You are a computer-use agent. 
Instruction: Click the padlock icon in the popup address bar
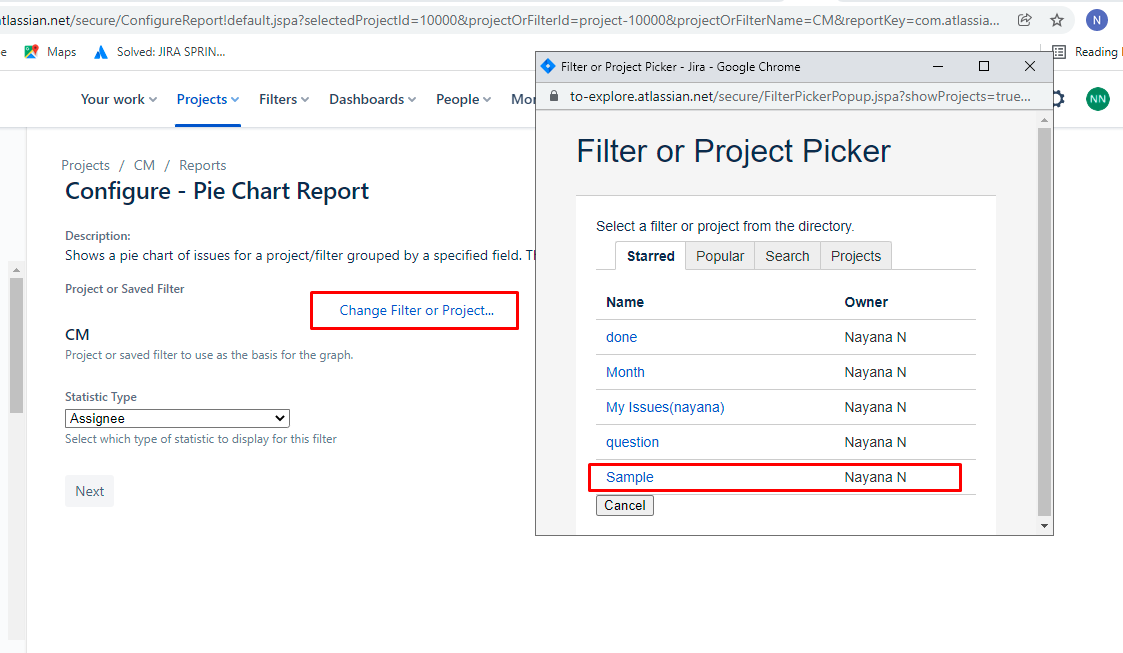553,98
